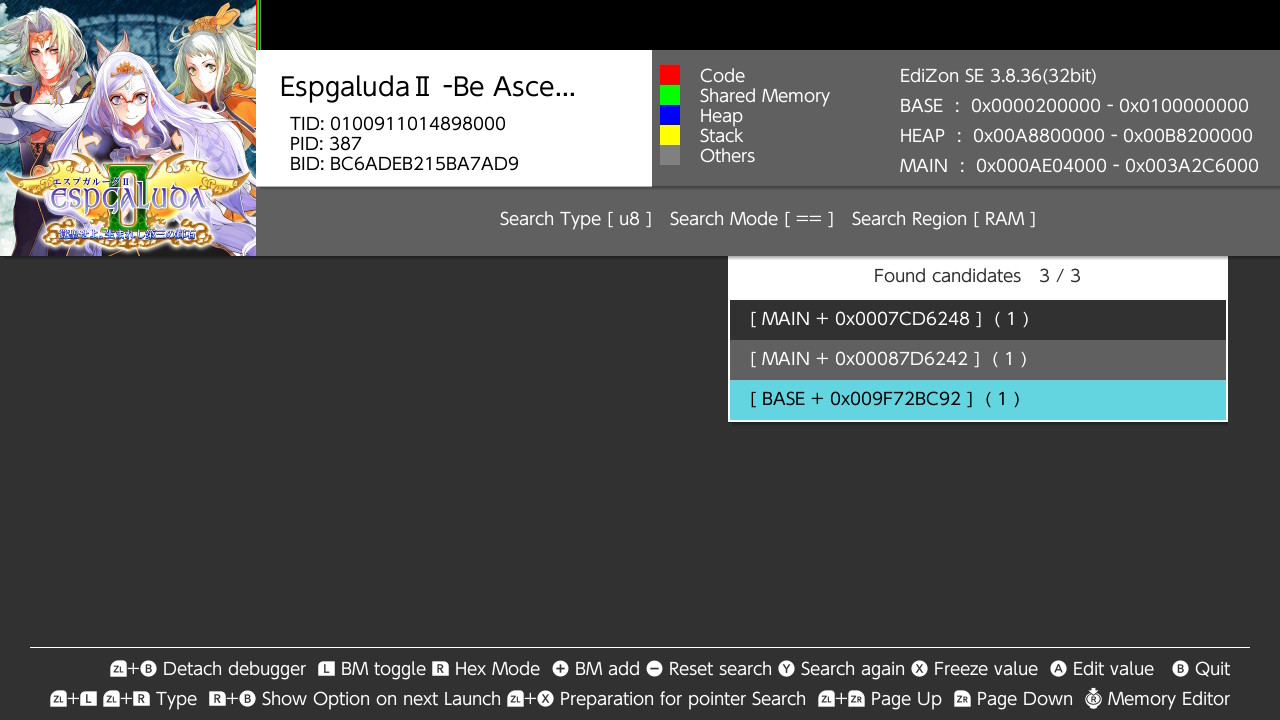Click the Y button icon beside Search again
Viewport: 1280px width, 720px height.
(786, 669)
